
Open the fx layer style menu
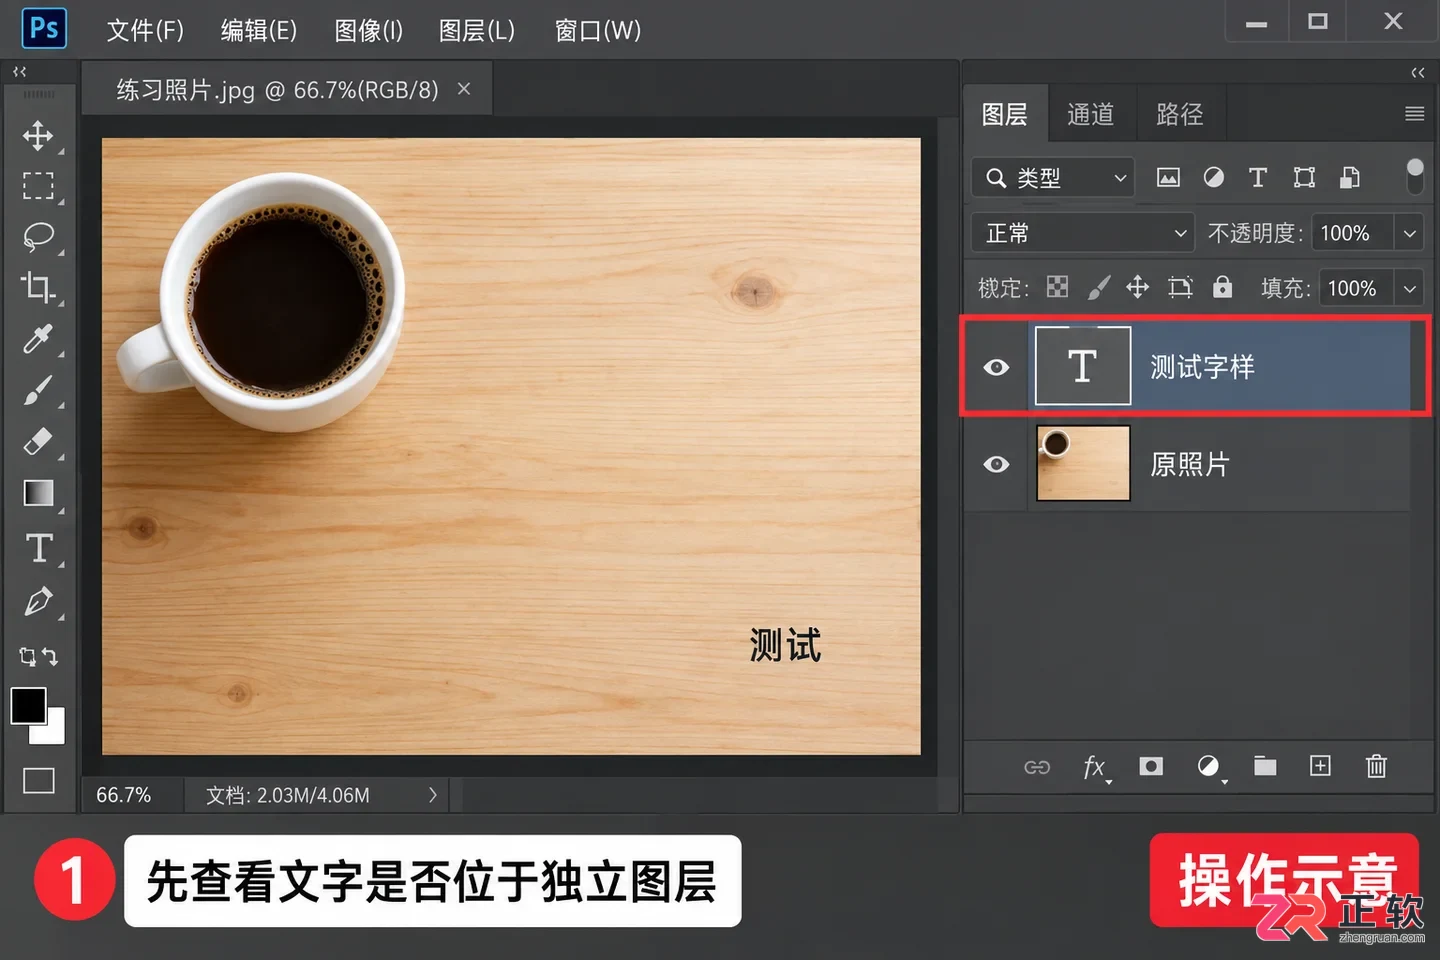pyautogui.click(x=1096, y=767)
